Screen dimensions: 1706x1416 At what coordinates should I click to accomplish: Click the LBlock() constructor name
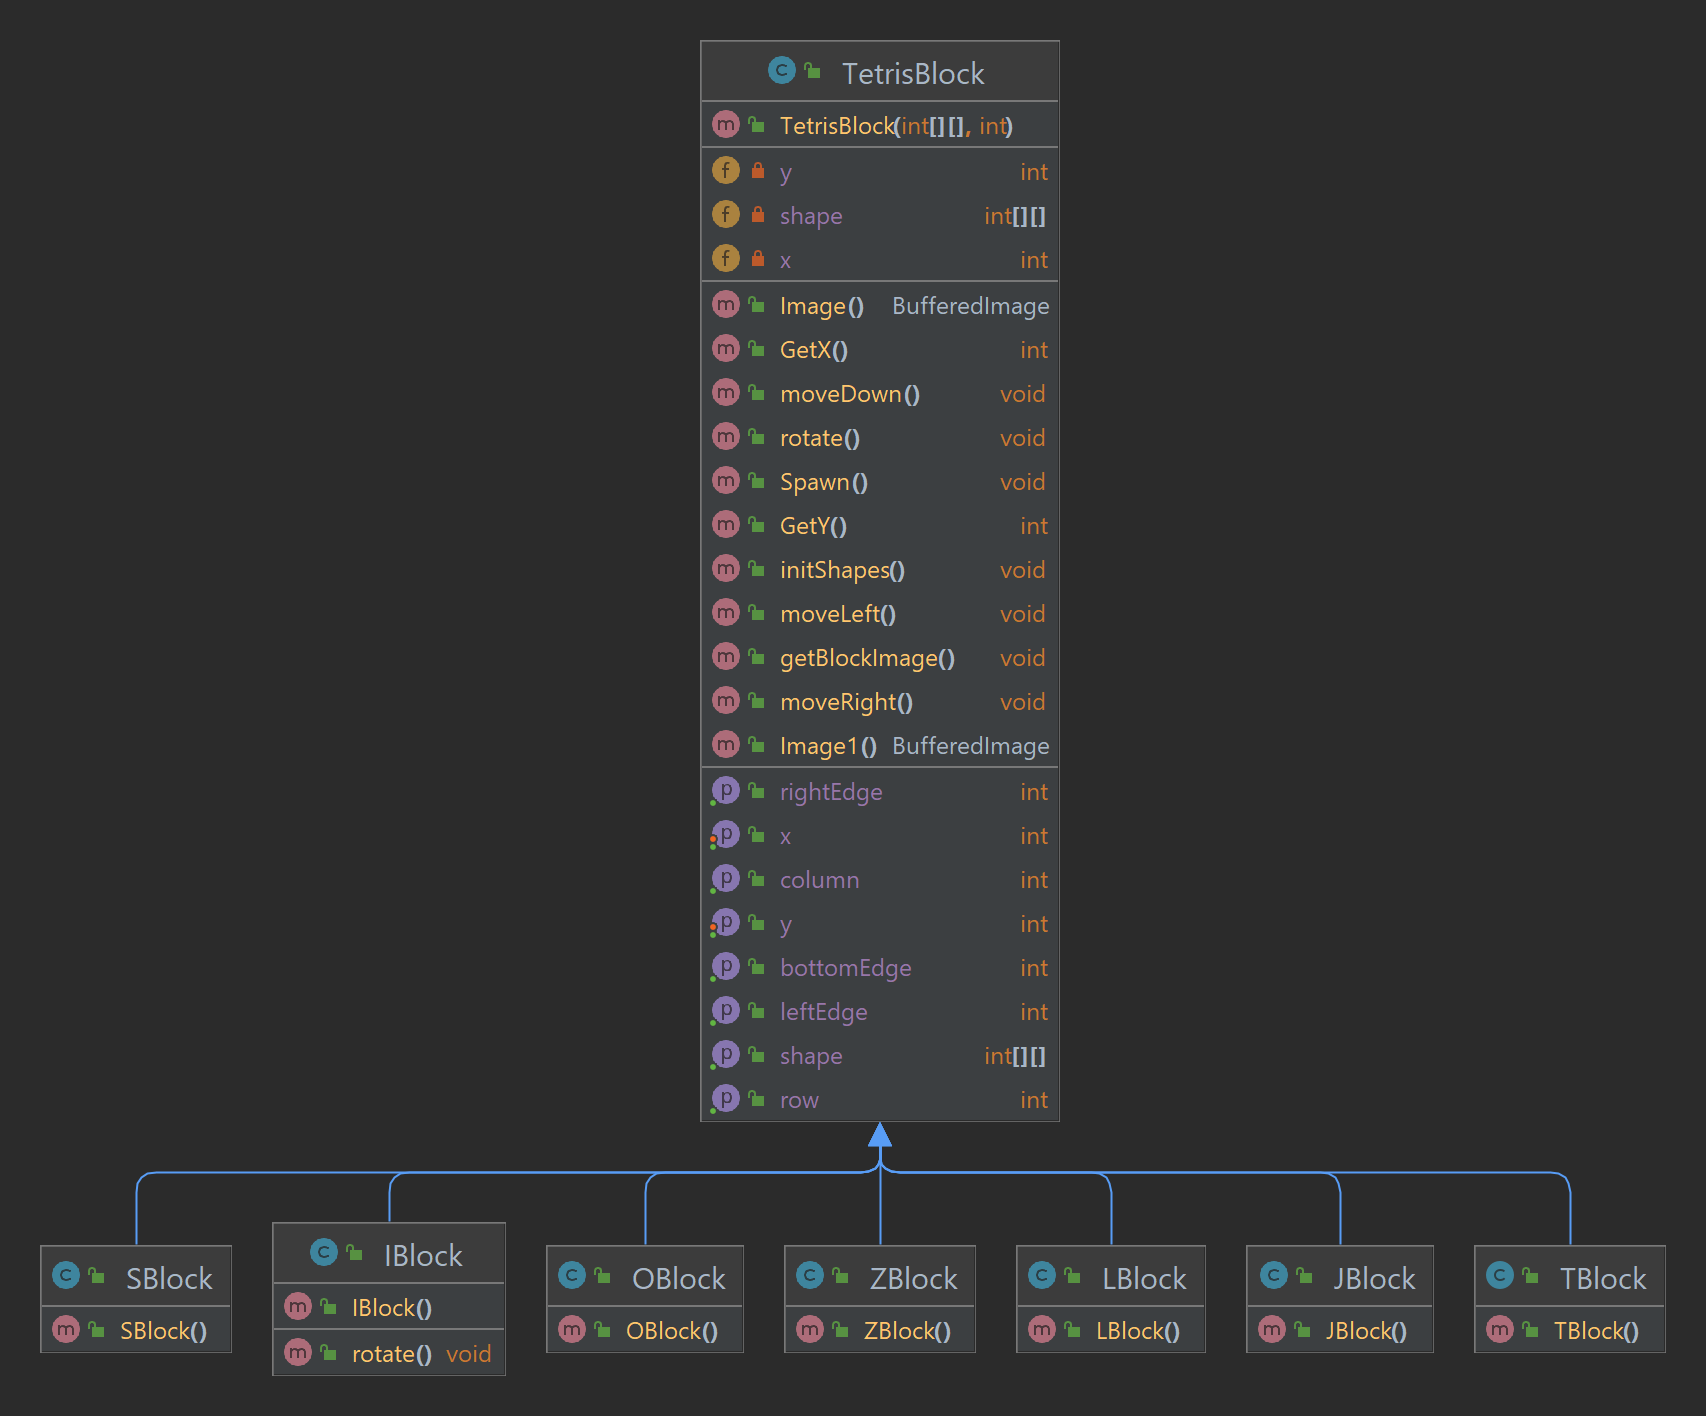(1138, 1331)
